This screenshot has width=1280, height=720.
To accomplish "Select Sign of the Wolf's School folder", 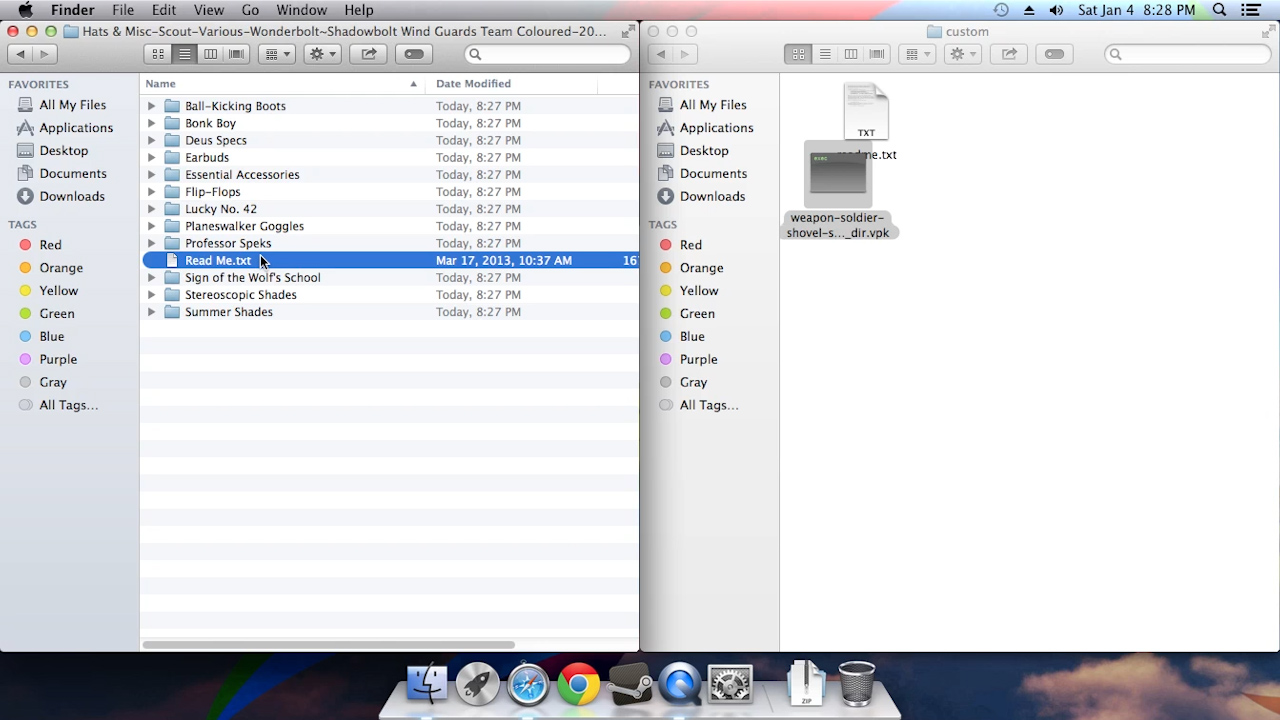I will point(390,277).
